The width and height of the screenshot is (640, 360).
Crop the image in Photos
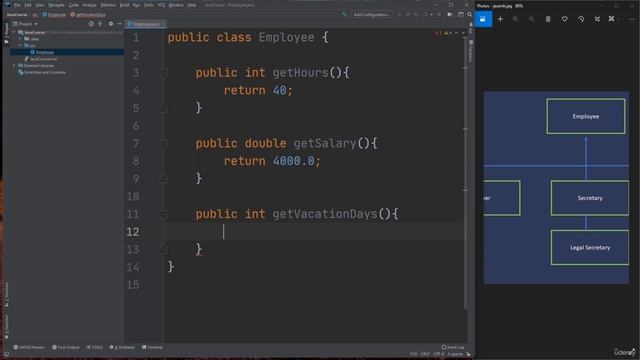pos(597,19)
